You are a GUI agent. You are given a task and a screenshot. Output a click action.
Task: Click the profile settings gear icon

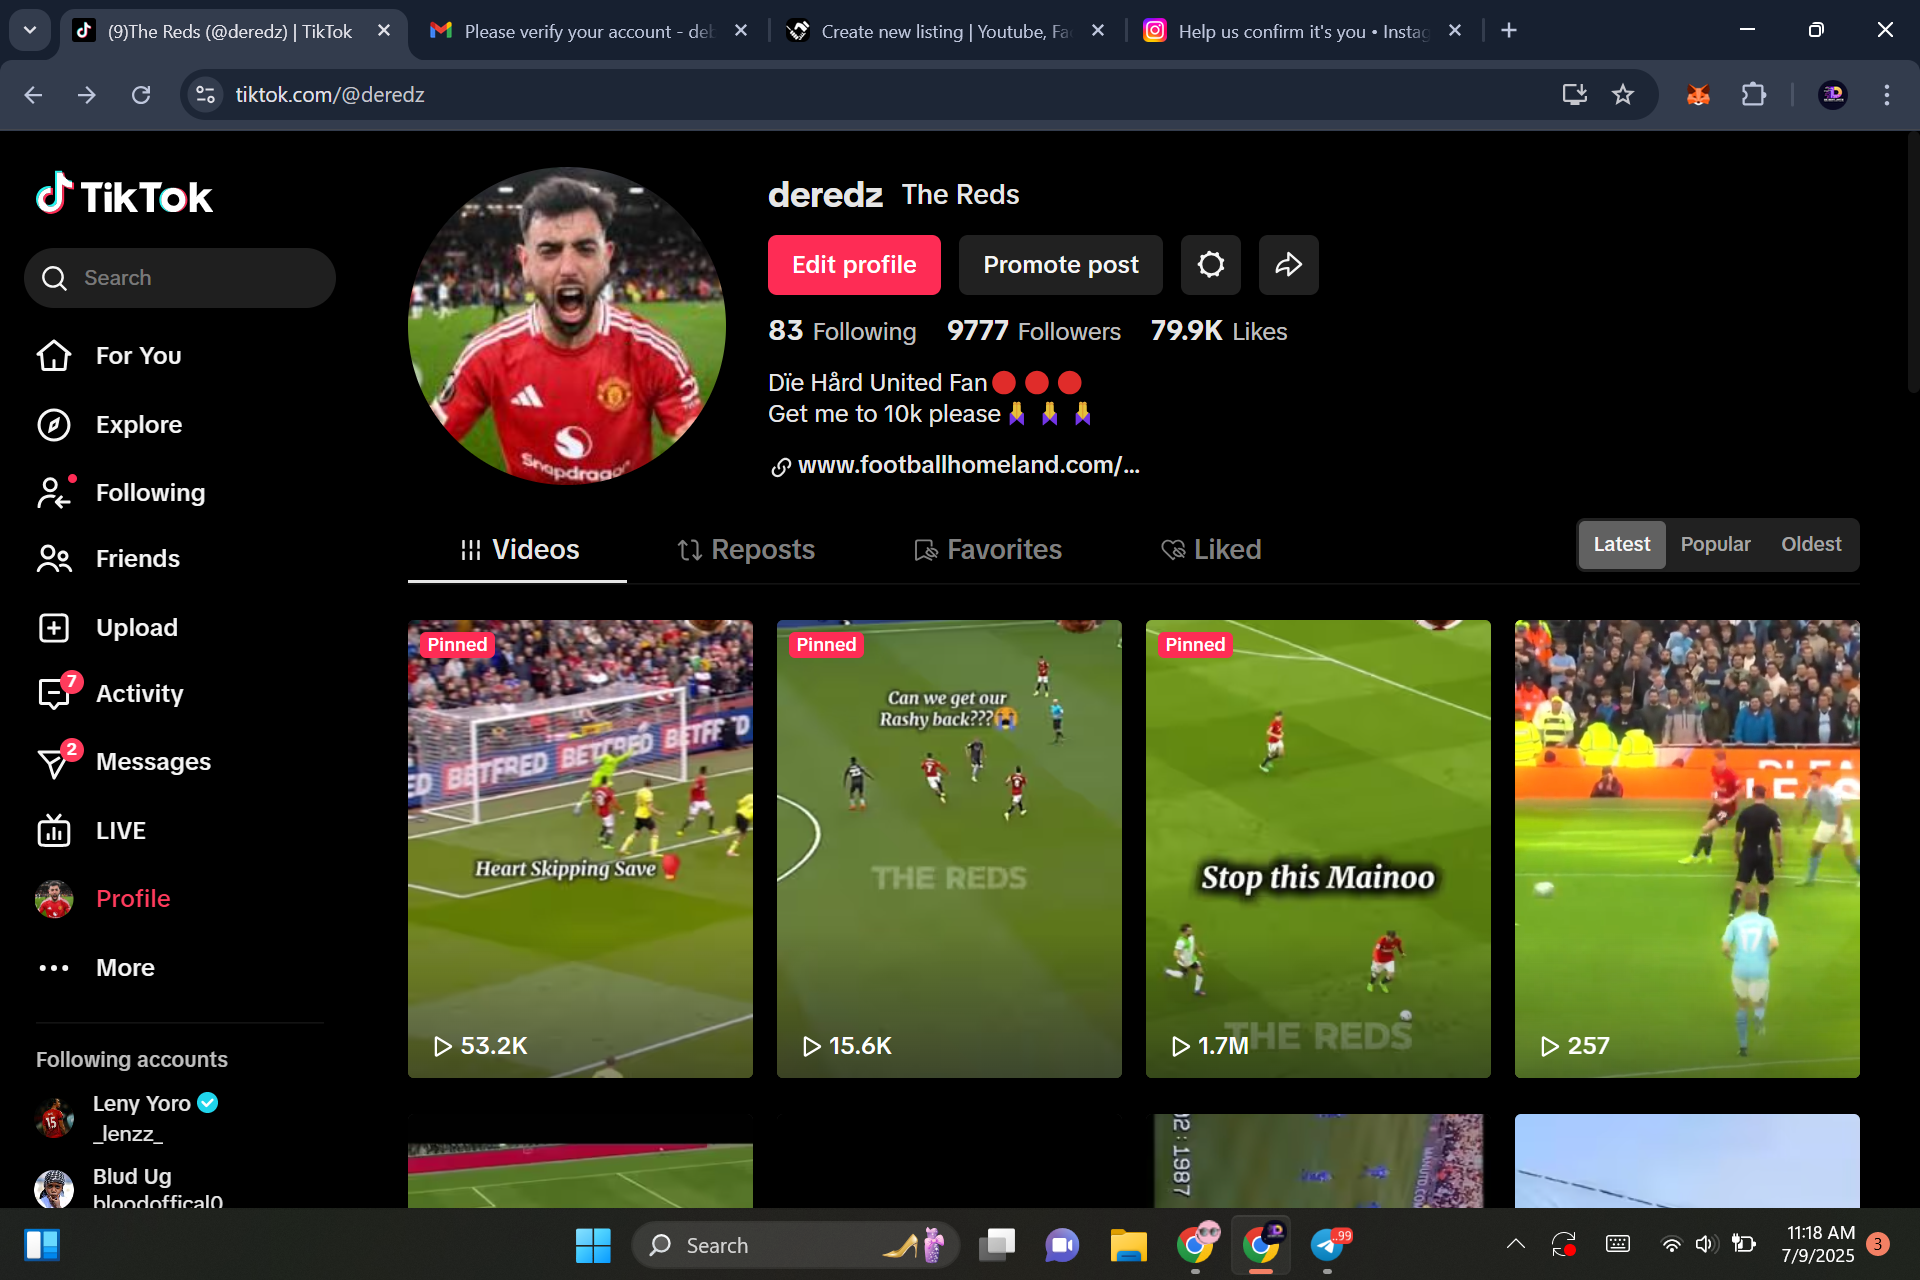click(1211, 265)
